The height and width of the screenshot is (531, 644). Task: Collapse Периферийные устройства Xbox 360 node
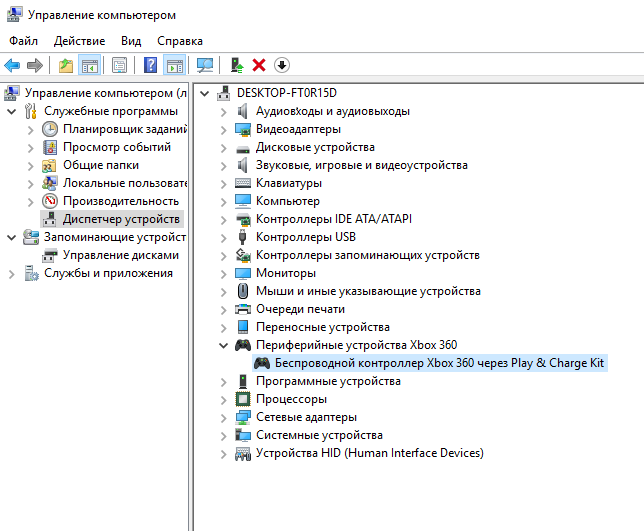[x=223, y=345]
